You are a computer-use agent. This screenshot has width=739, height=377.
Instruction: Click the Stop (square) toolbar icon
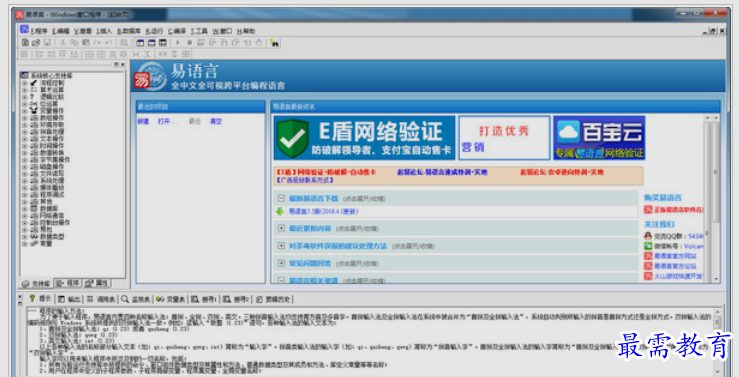click(x=189, y=42)
